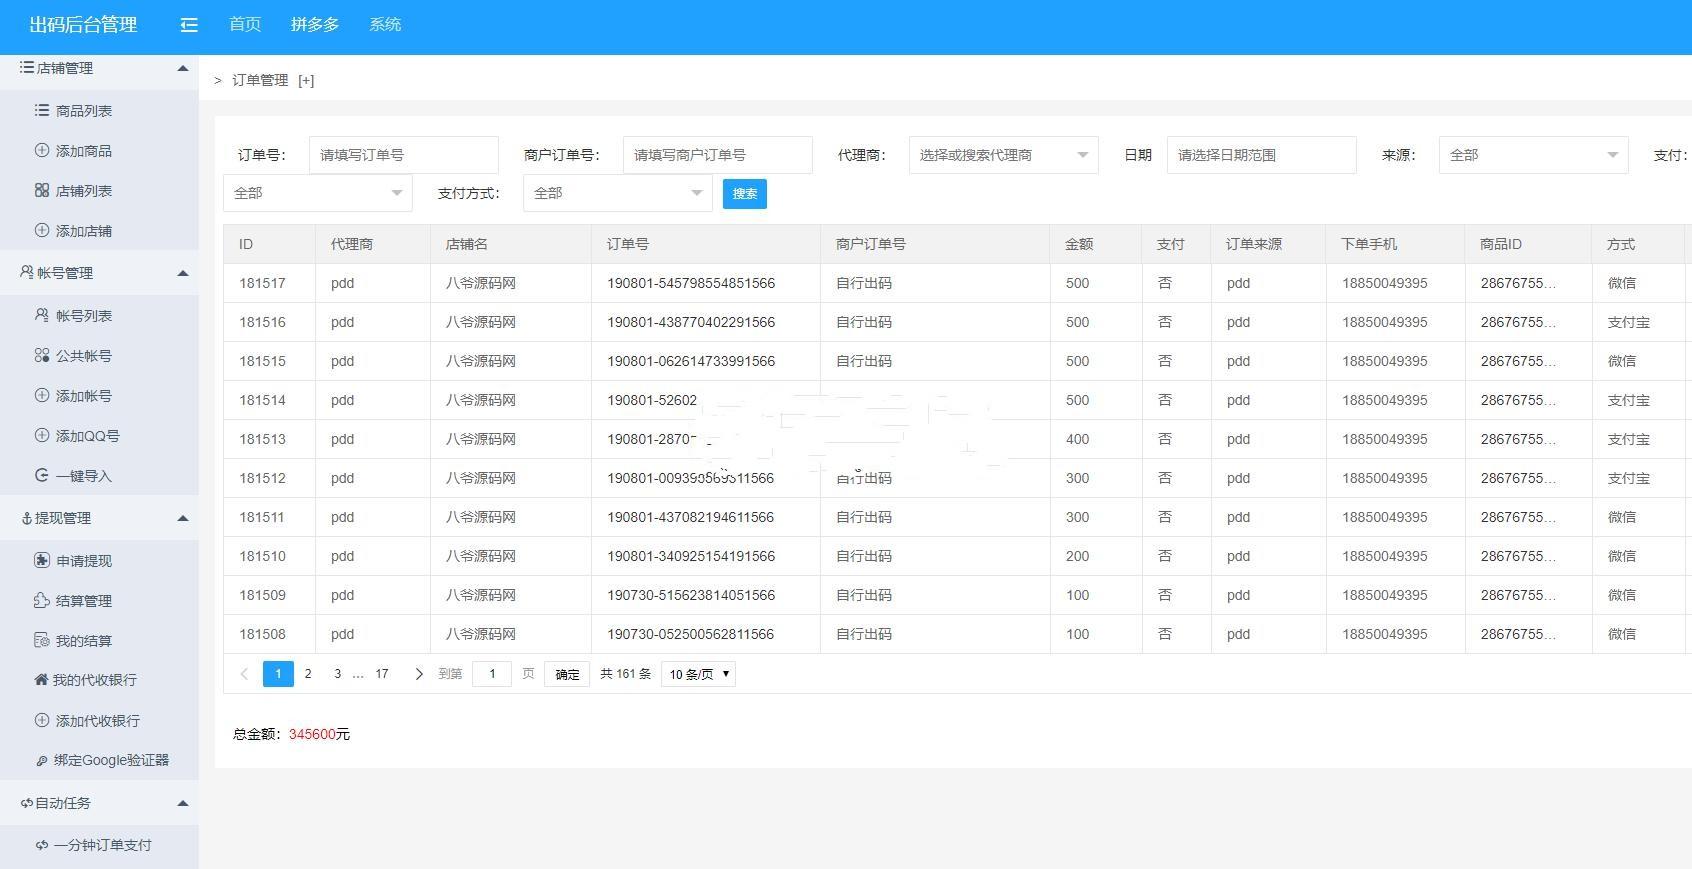1692x869 pixels.
Task: Open 帐号列表 in the sidebar
Action: (84, 316)
